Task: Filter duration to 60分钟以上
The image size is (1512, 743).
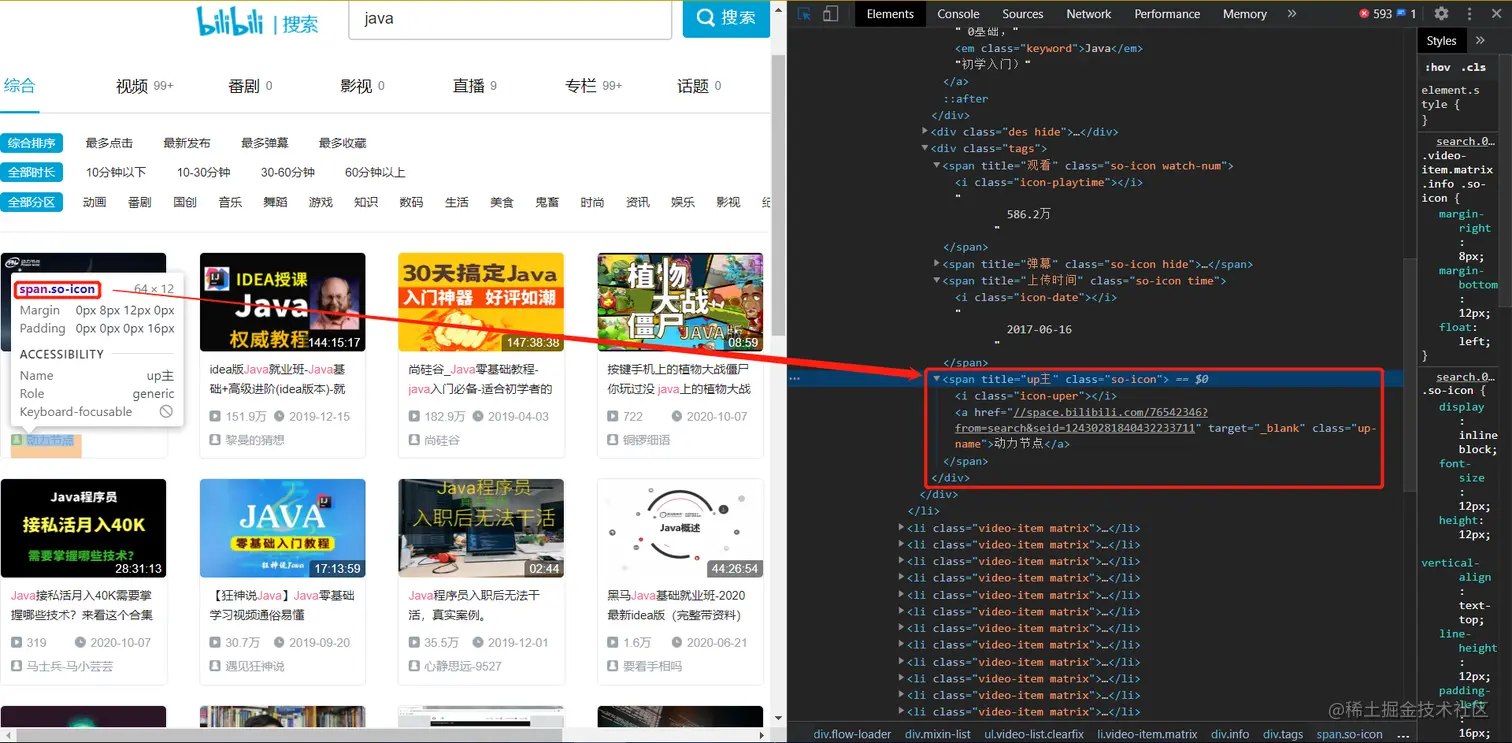Action: point(375,172)
